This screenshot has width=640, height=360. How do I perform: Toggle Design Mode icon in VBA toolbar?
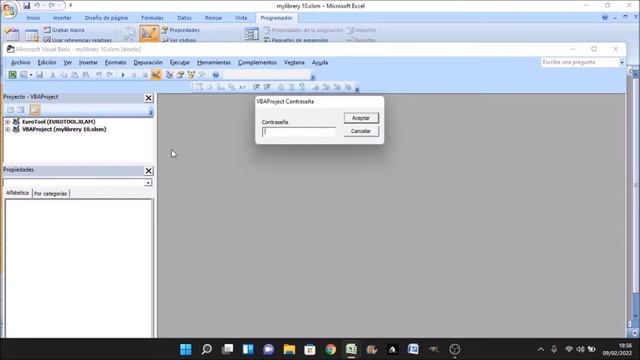pyautogui.click(x=156, y=75)
